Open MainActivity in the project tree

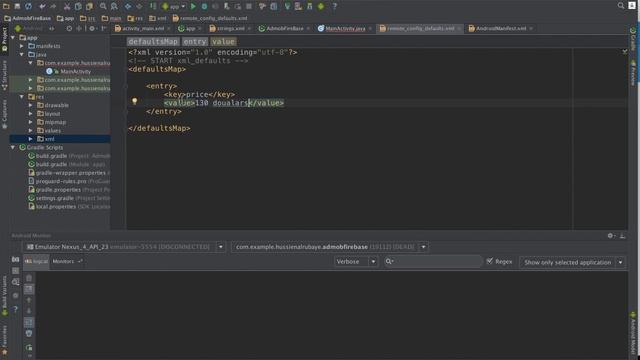click(x=76, y=71)
